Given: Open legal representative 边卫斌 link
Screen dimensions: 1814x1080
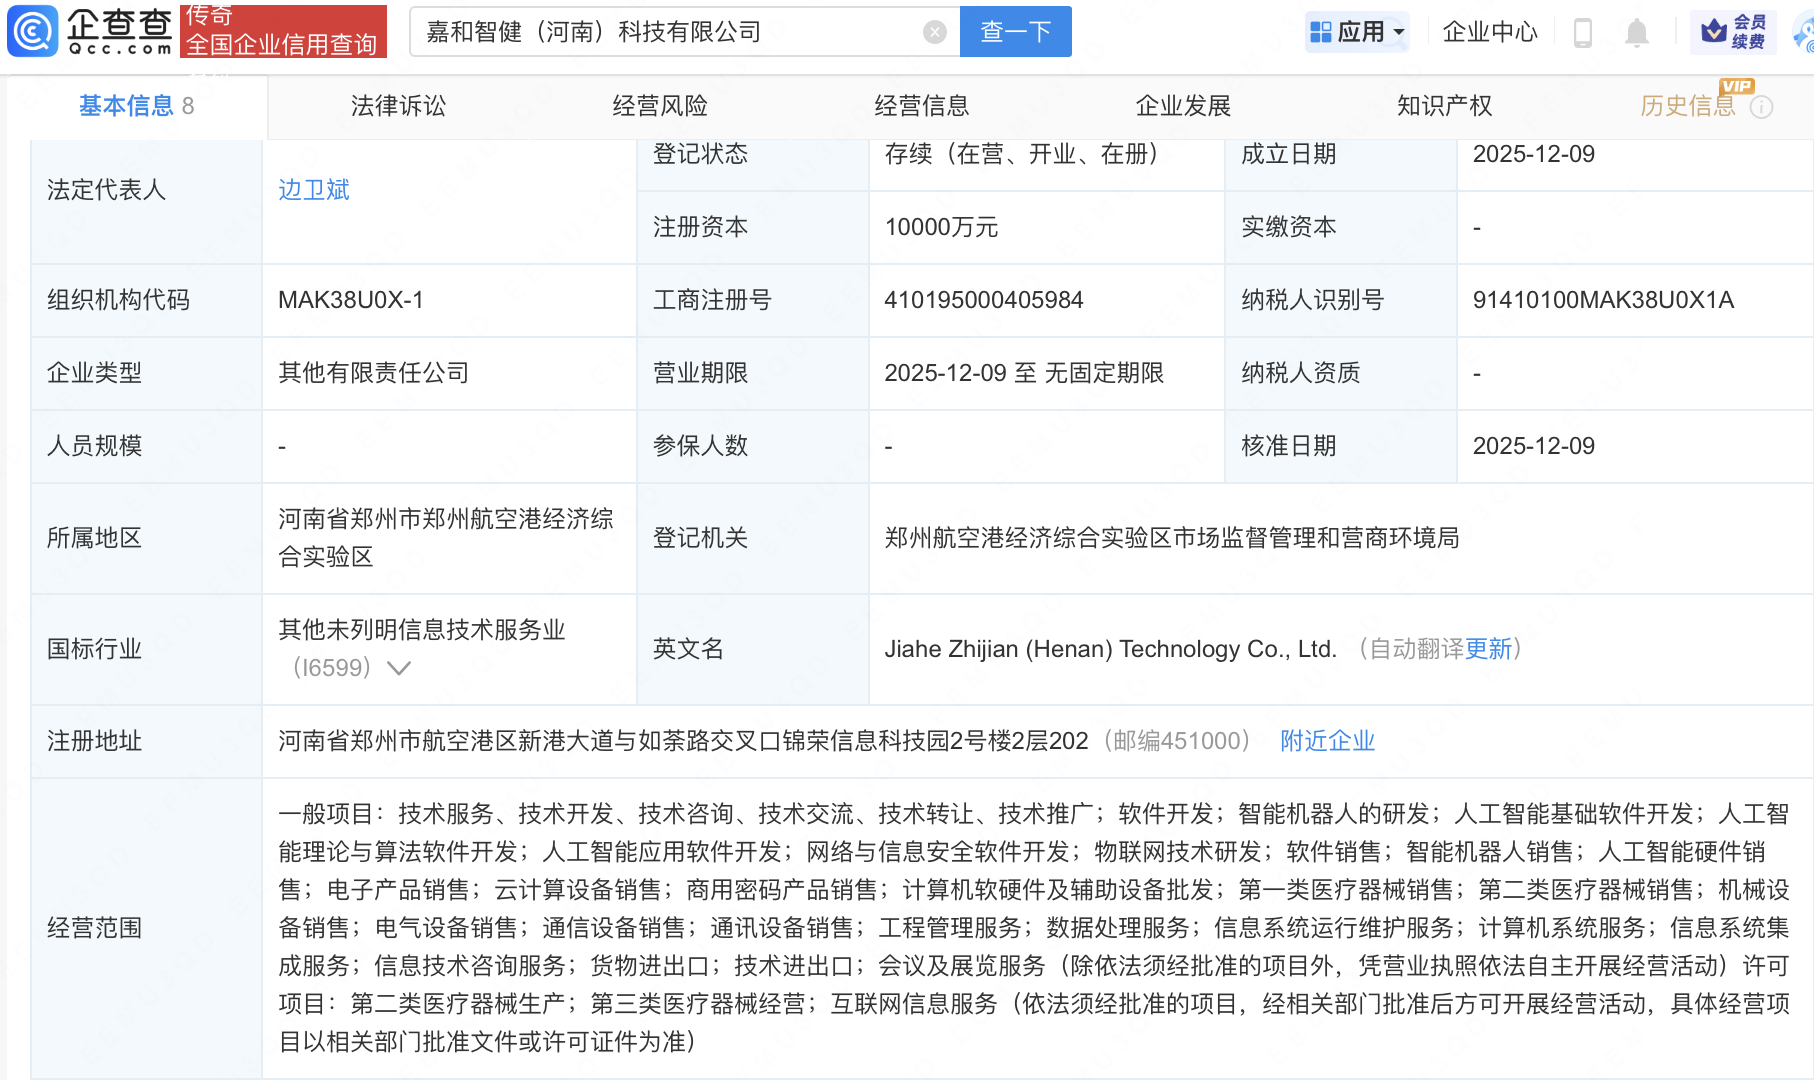Looking at the screenshot, I should (314, 190).
